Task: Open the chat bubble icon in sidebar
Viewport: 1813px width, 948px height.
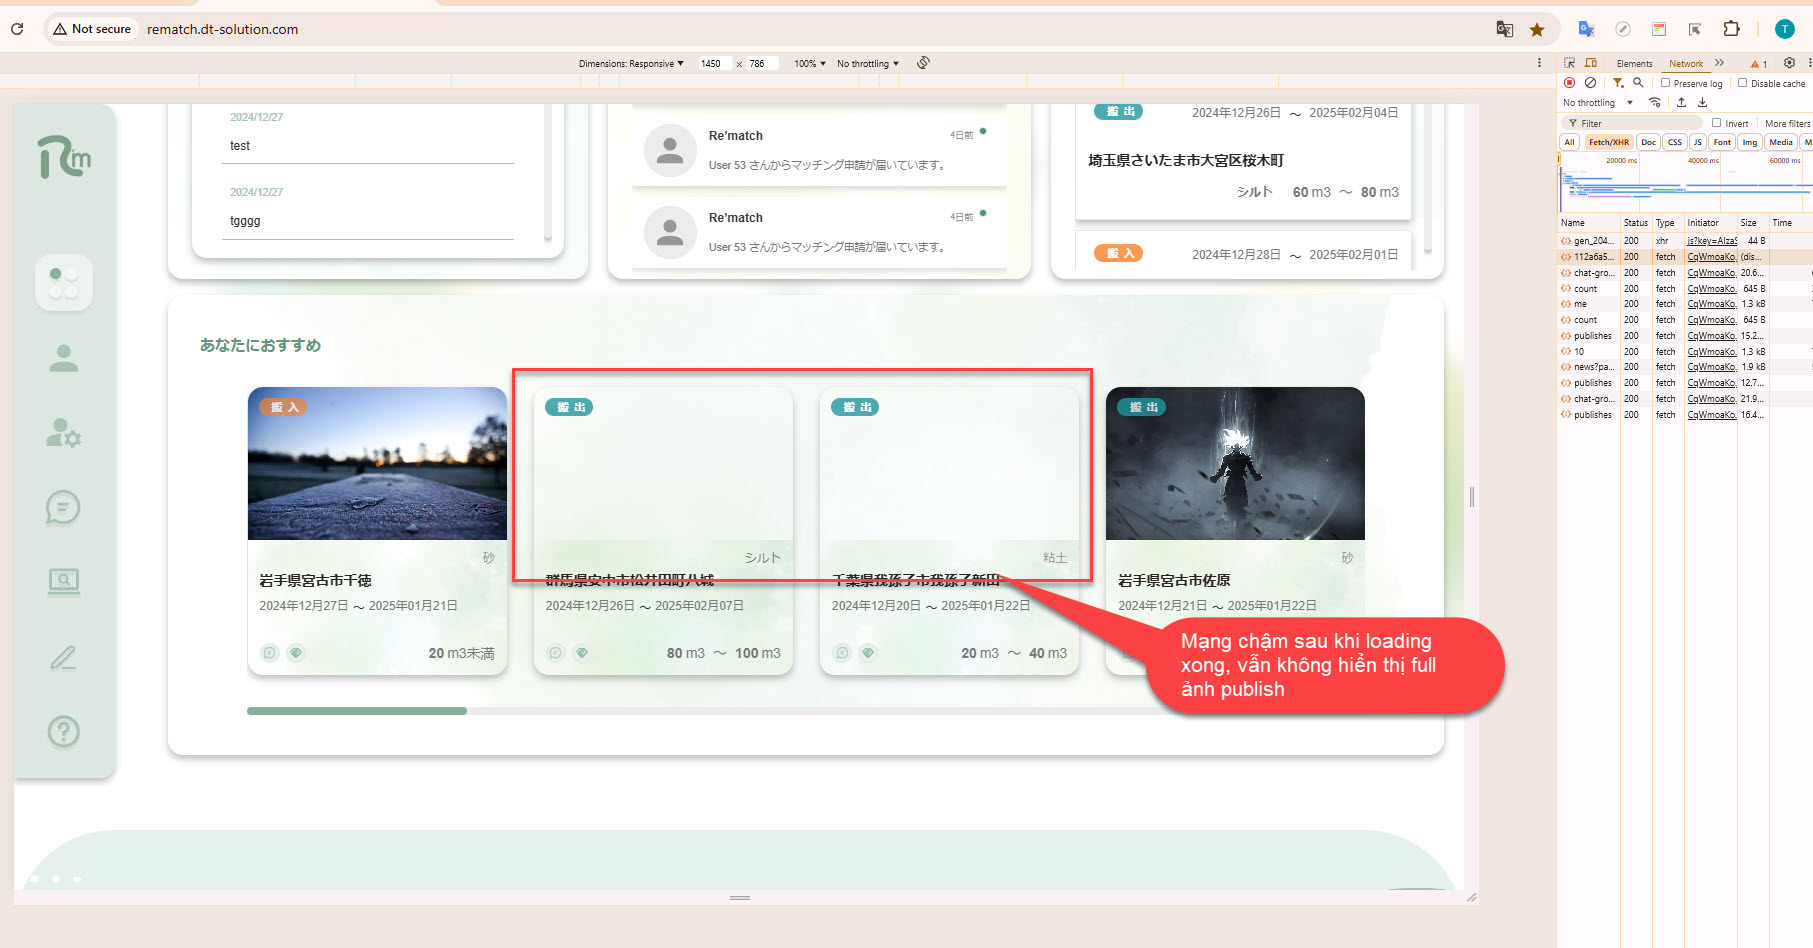Action: [64, 508]
